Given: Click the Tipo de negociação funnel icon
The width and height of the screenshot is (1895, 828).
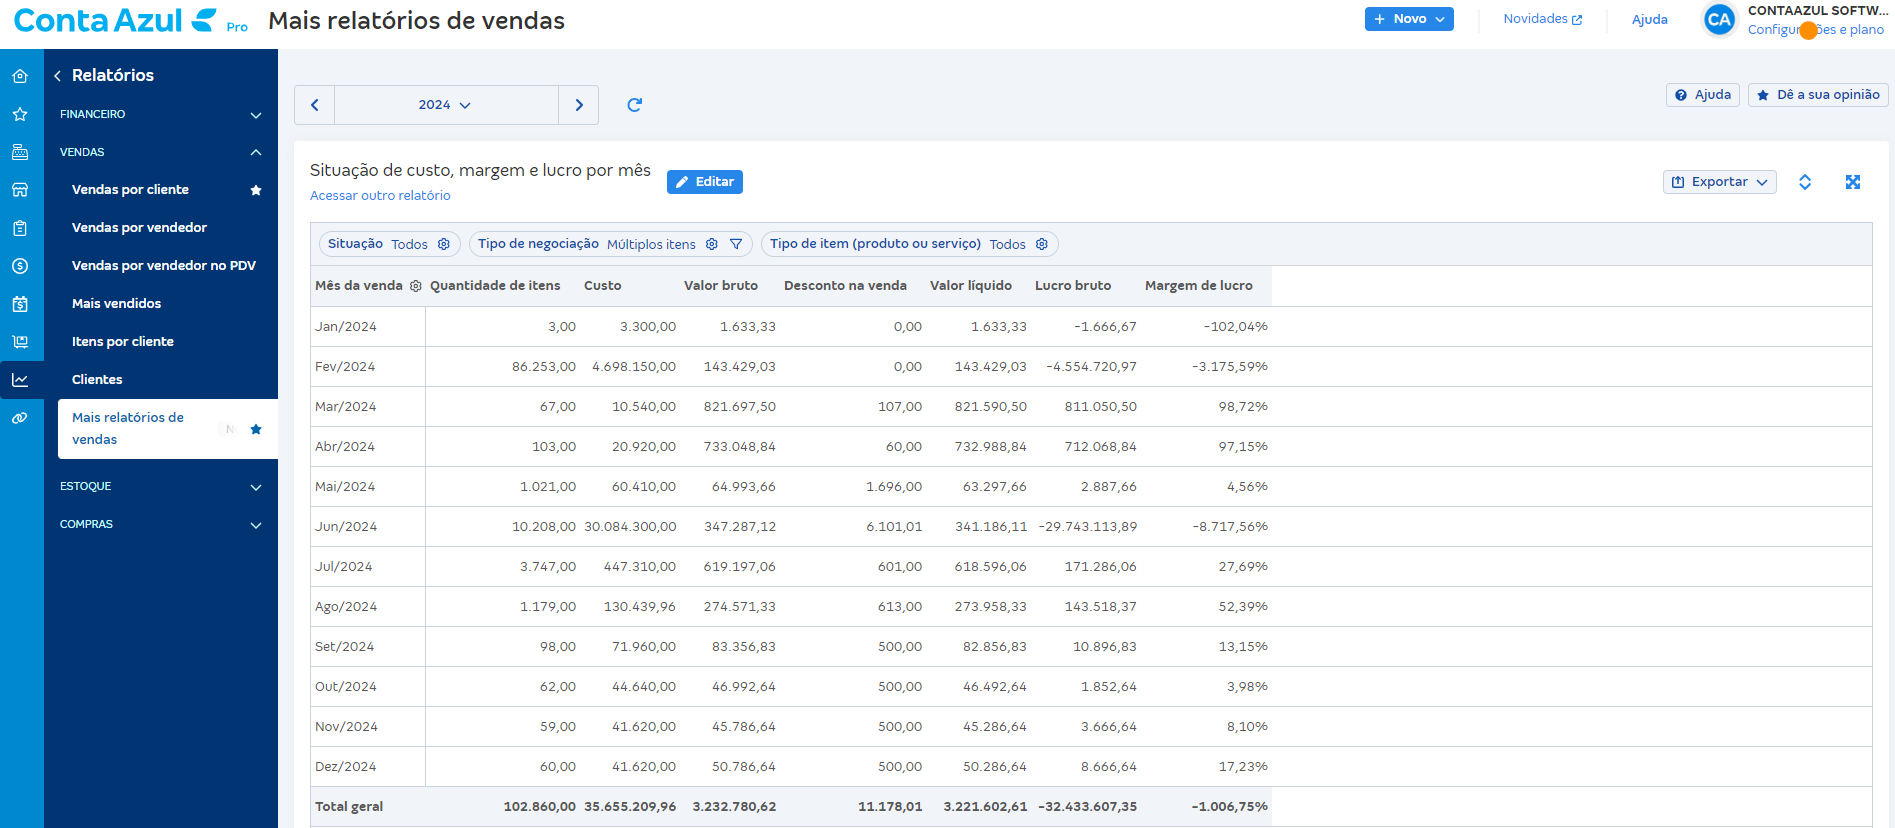Looking at the screenshot, I should 736,244.
